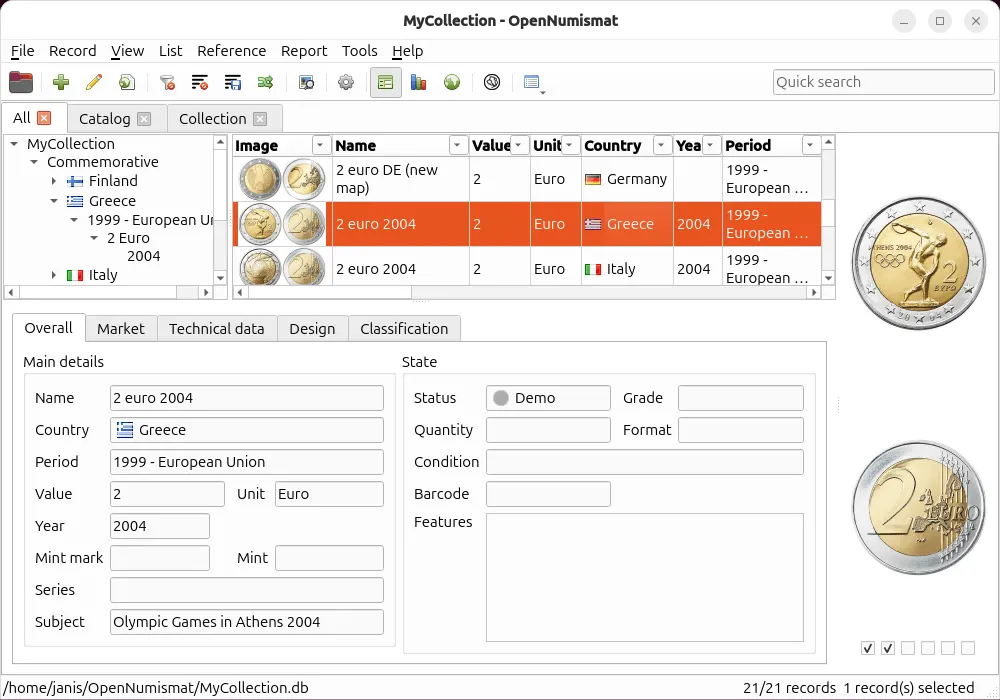1000x700 pixels.
Task: Close the Catalog tab
Action: (145, 119)
